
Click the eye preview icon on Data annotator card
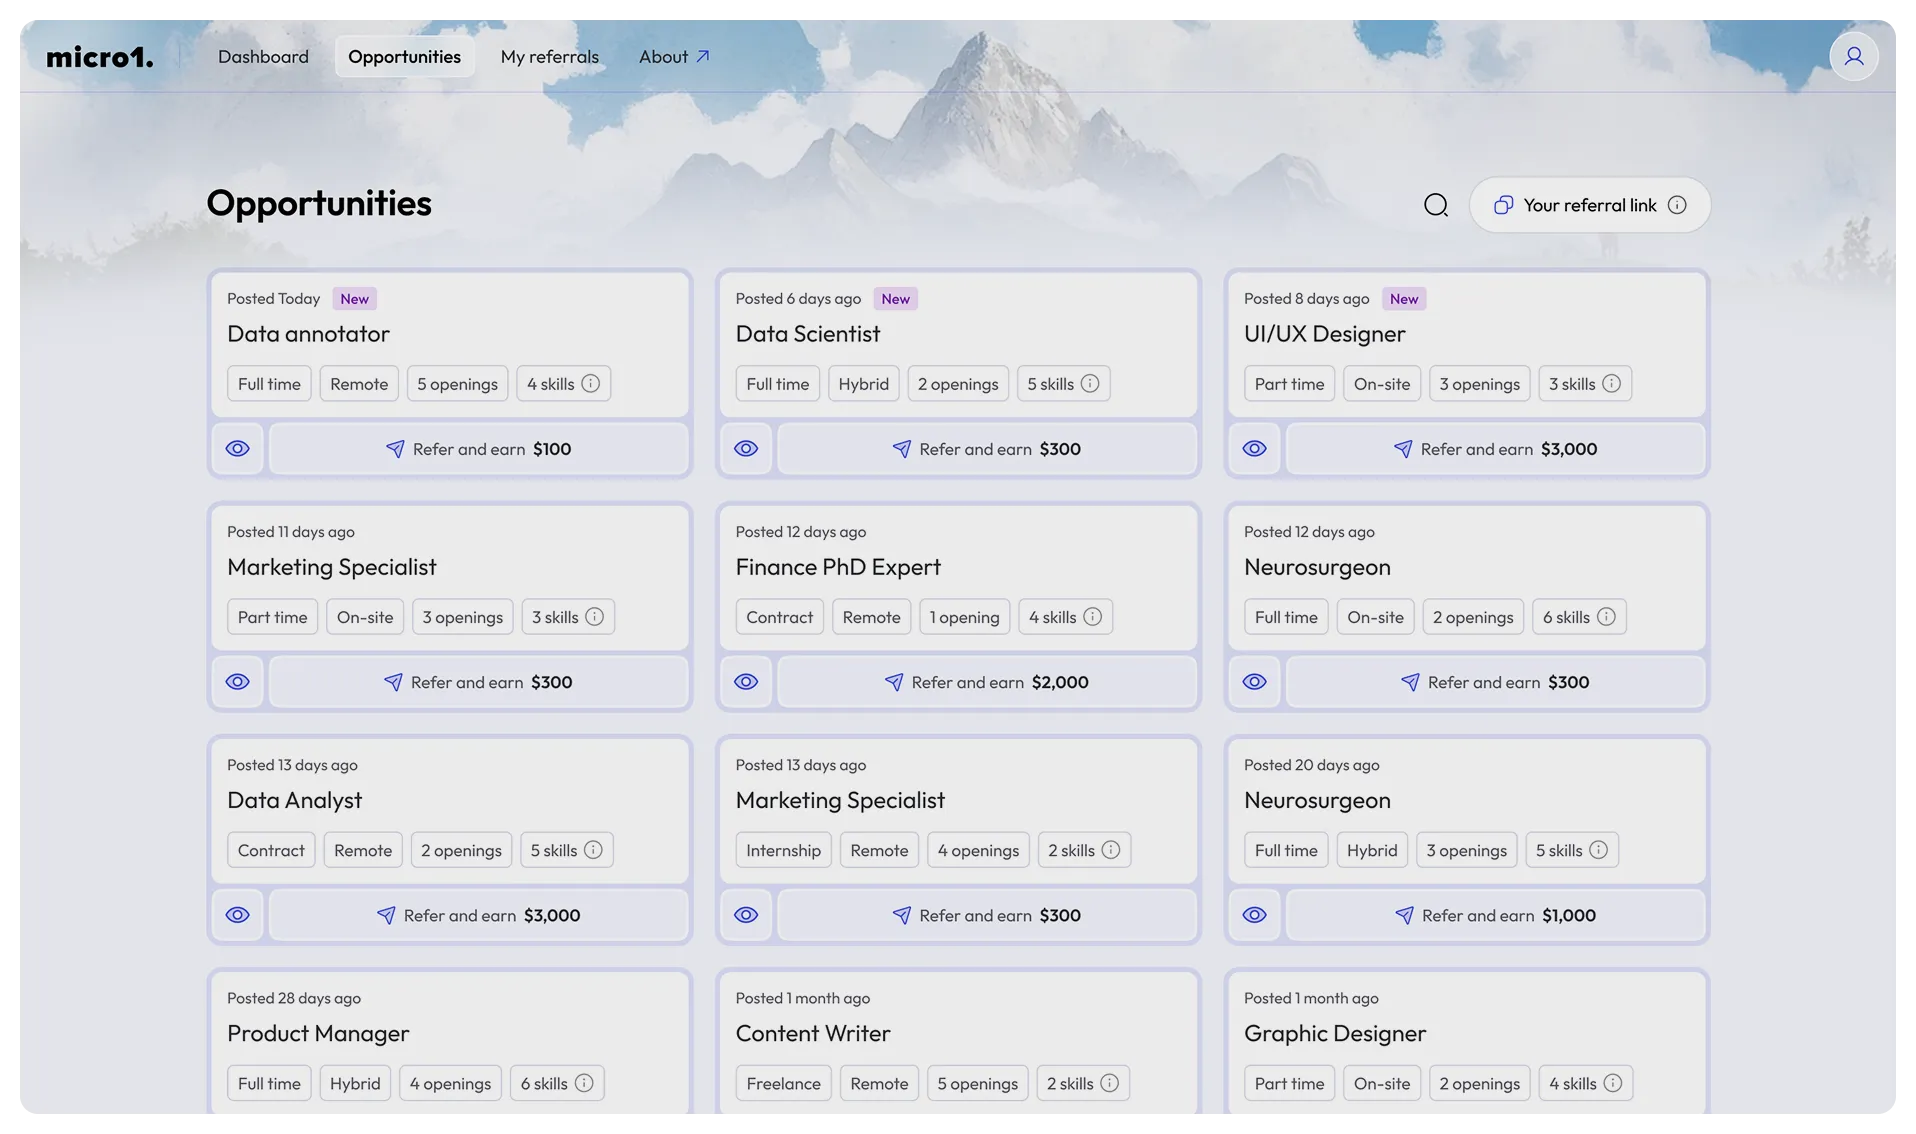pos(237,448)
